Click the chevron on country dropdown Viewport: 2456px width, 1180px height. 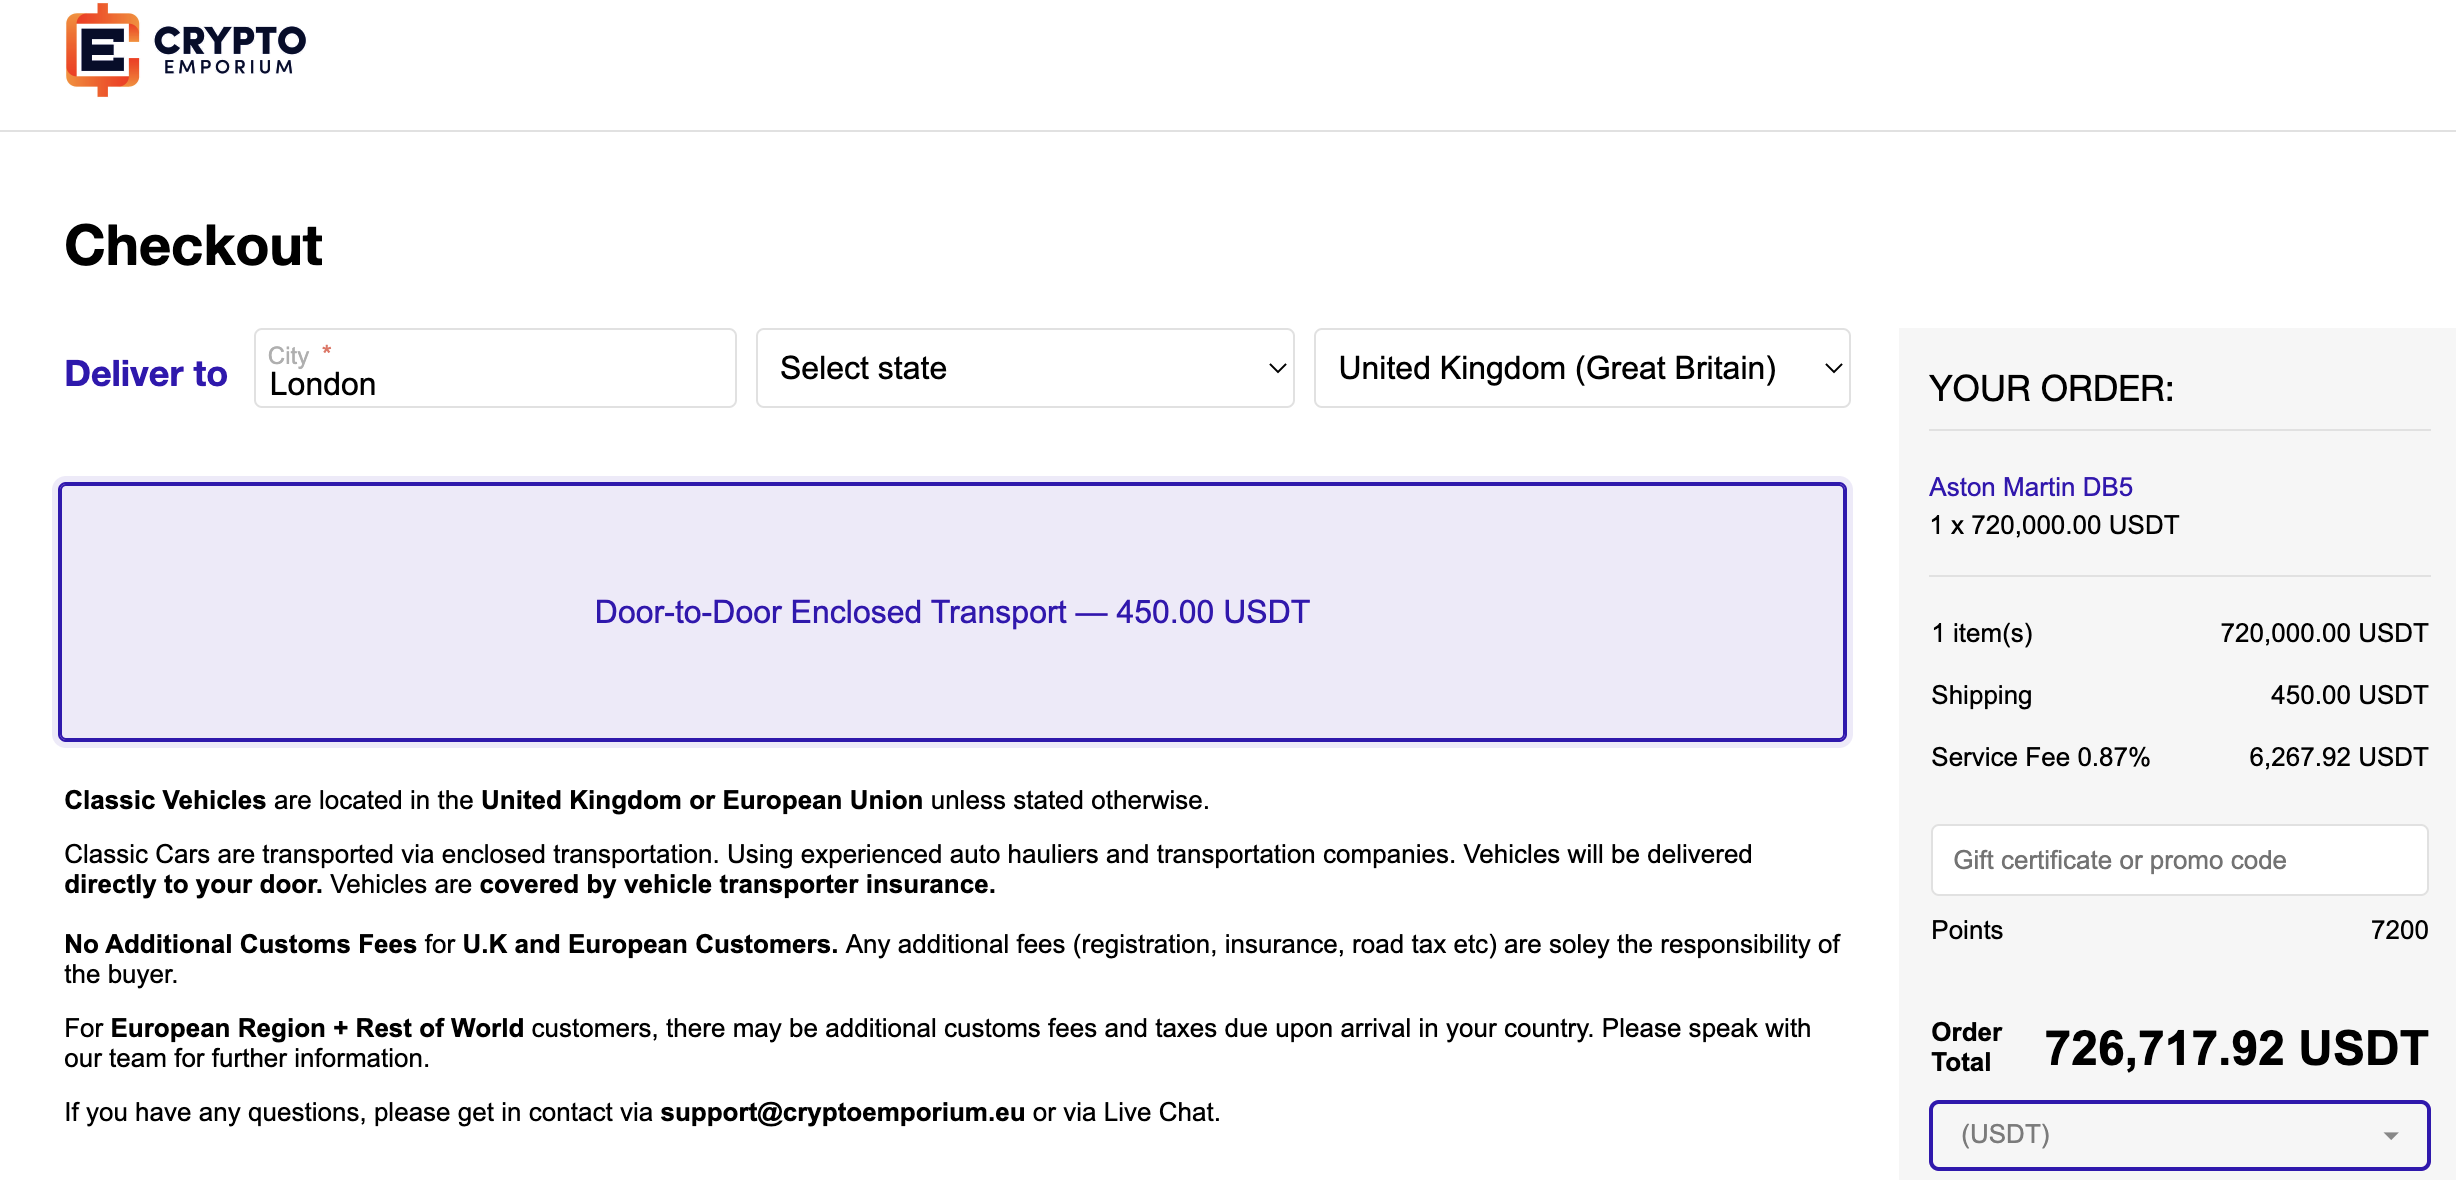coord(1833,368)
